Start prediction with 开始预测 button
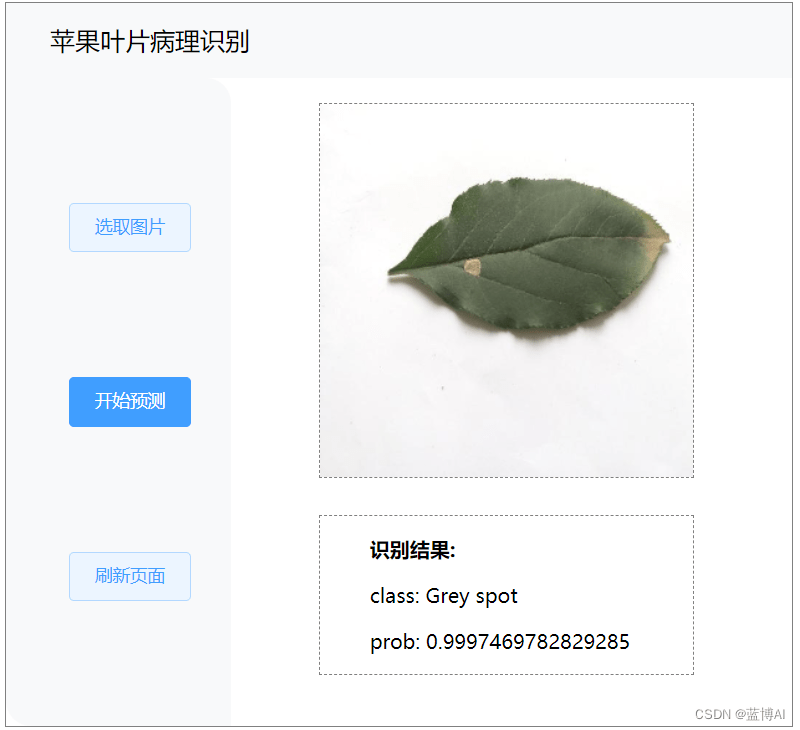The height and width of the screenshot is (730, 800). pyautogui.click(x=130, y=402)
